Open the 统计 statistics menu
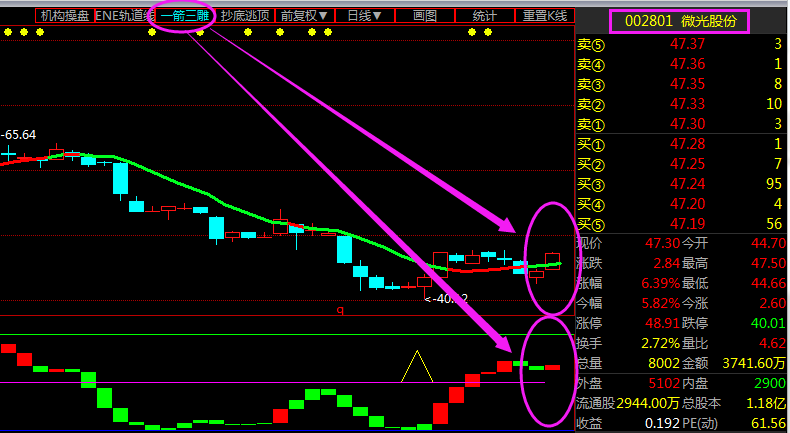The height and width of the screenshot is (433, 790). point(485,16)
